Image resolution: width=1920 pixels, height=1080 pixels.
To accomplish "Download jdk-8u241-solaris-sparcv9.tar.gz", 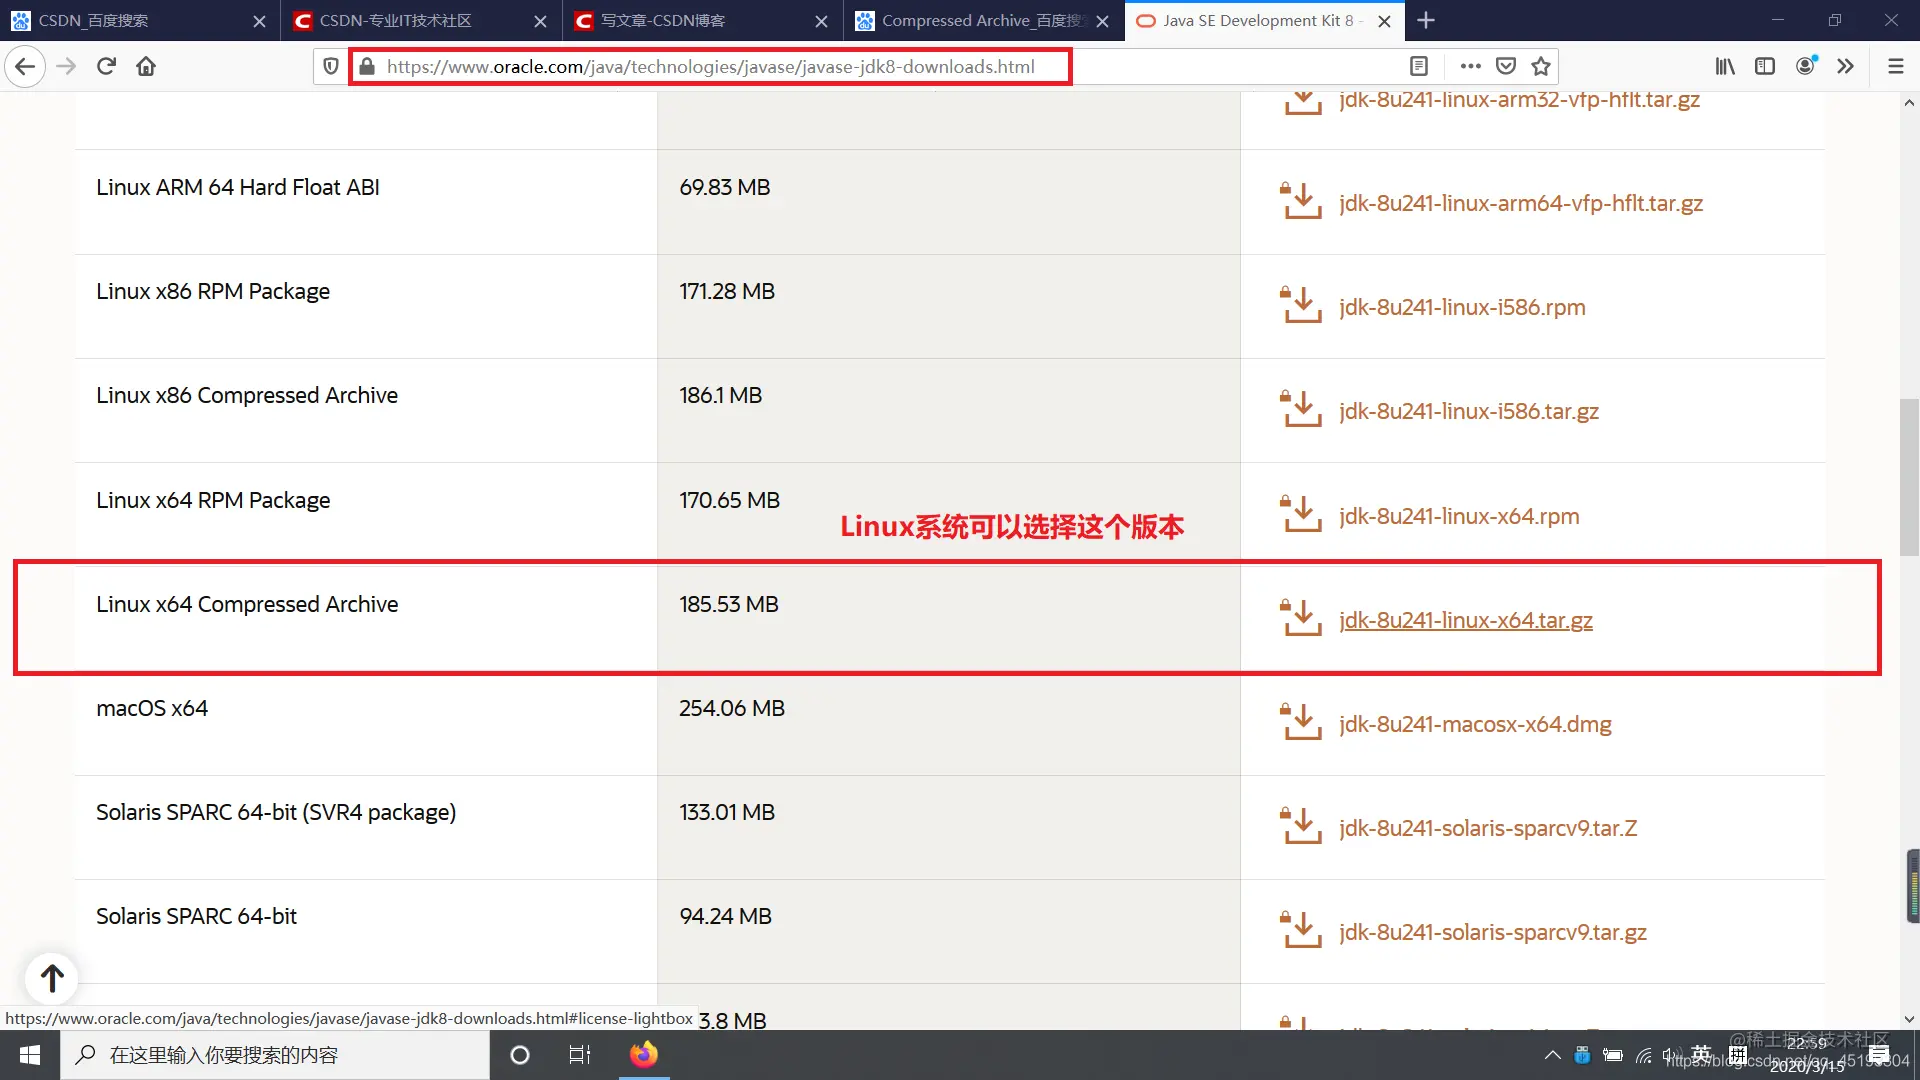I will point(1492,932).
